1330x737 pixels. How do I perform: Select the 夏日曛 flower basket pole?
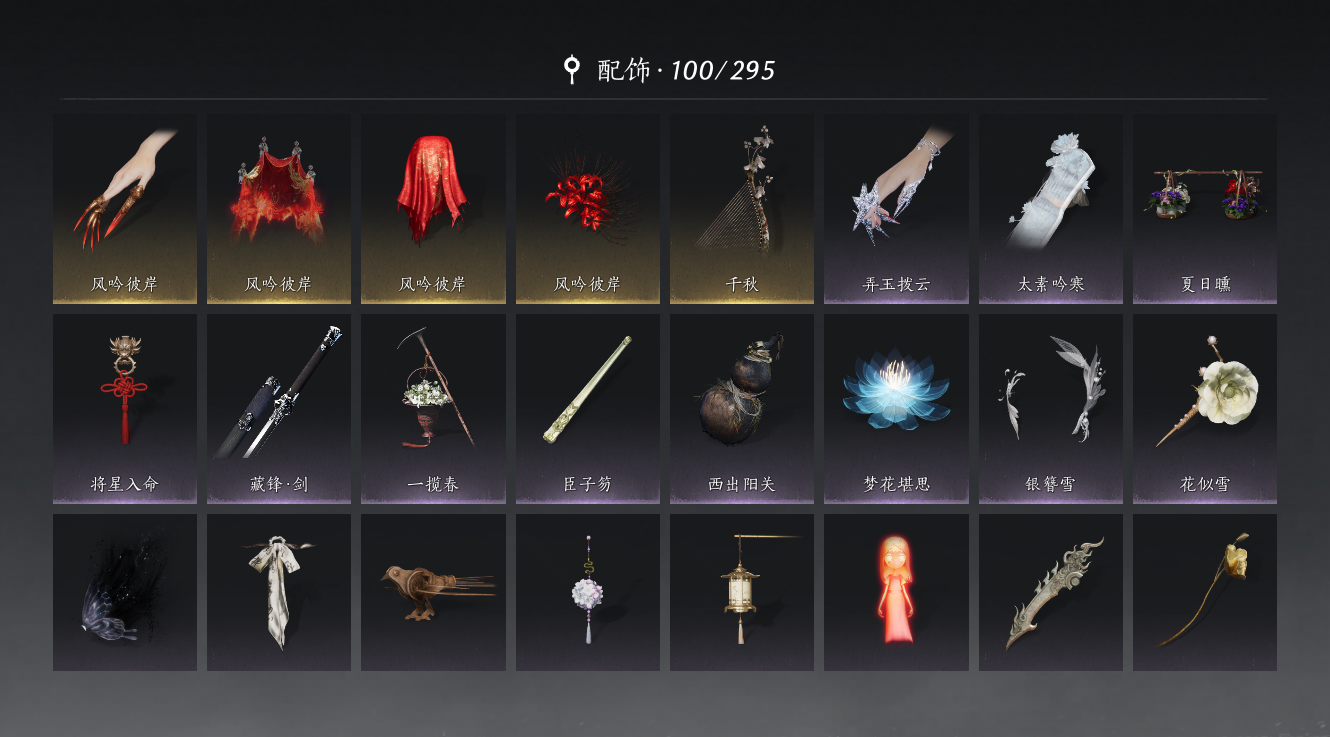point(1205,208)
